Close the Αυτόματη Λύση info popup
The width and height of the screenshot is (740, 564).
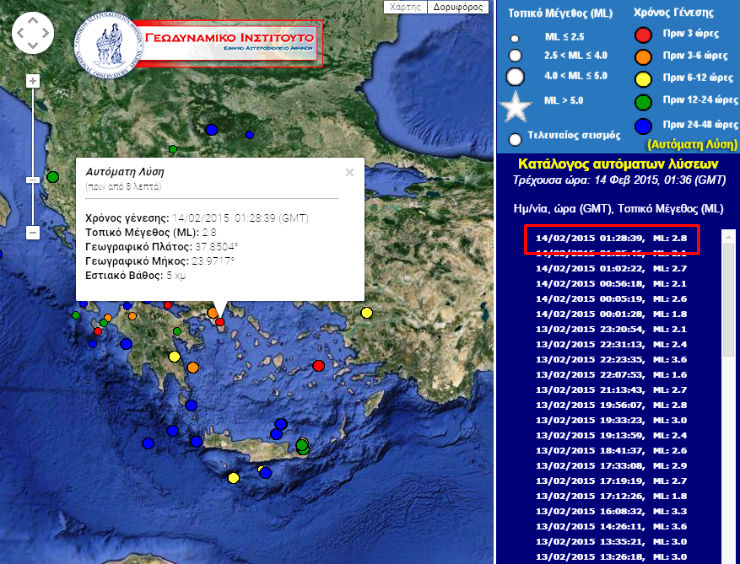pyautogui.click(x=349, y=172)
